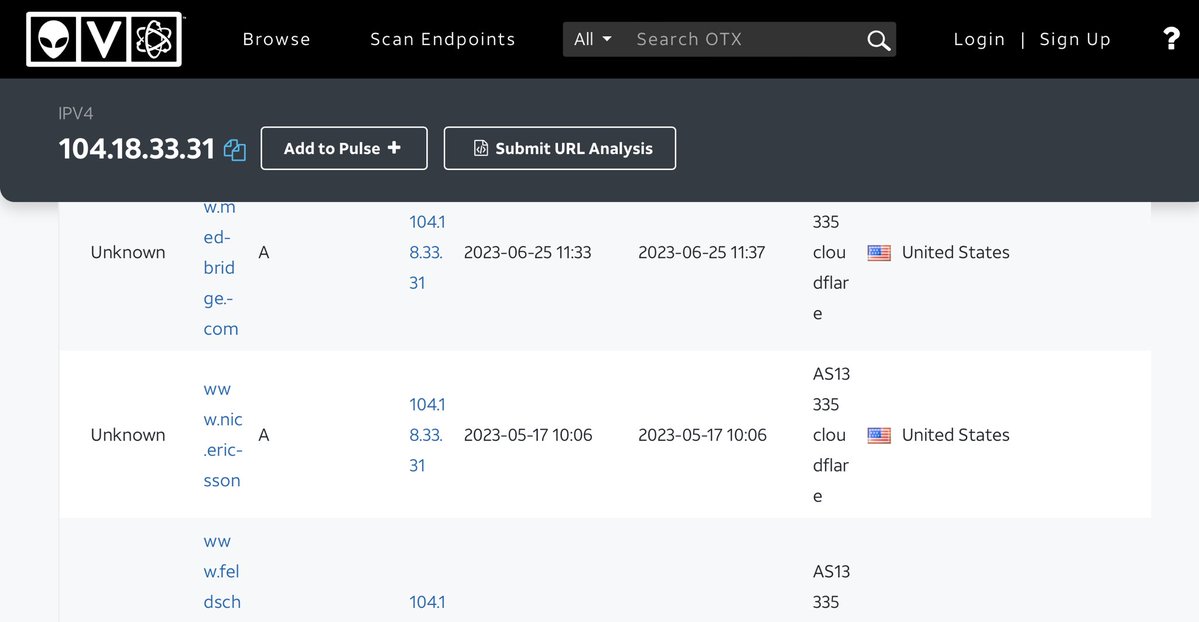Click the search magnifier icon

(x=878, y=40)
